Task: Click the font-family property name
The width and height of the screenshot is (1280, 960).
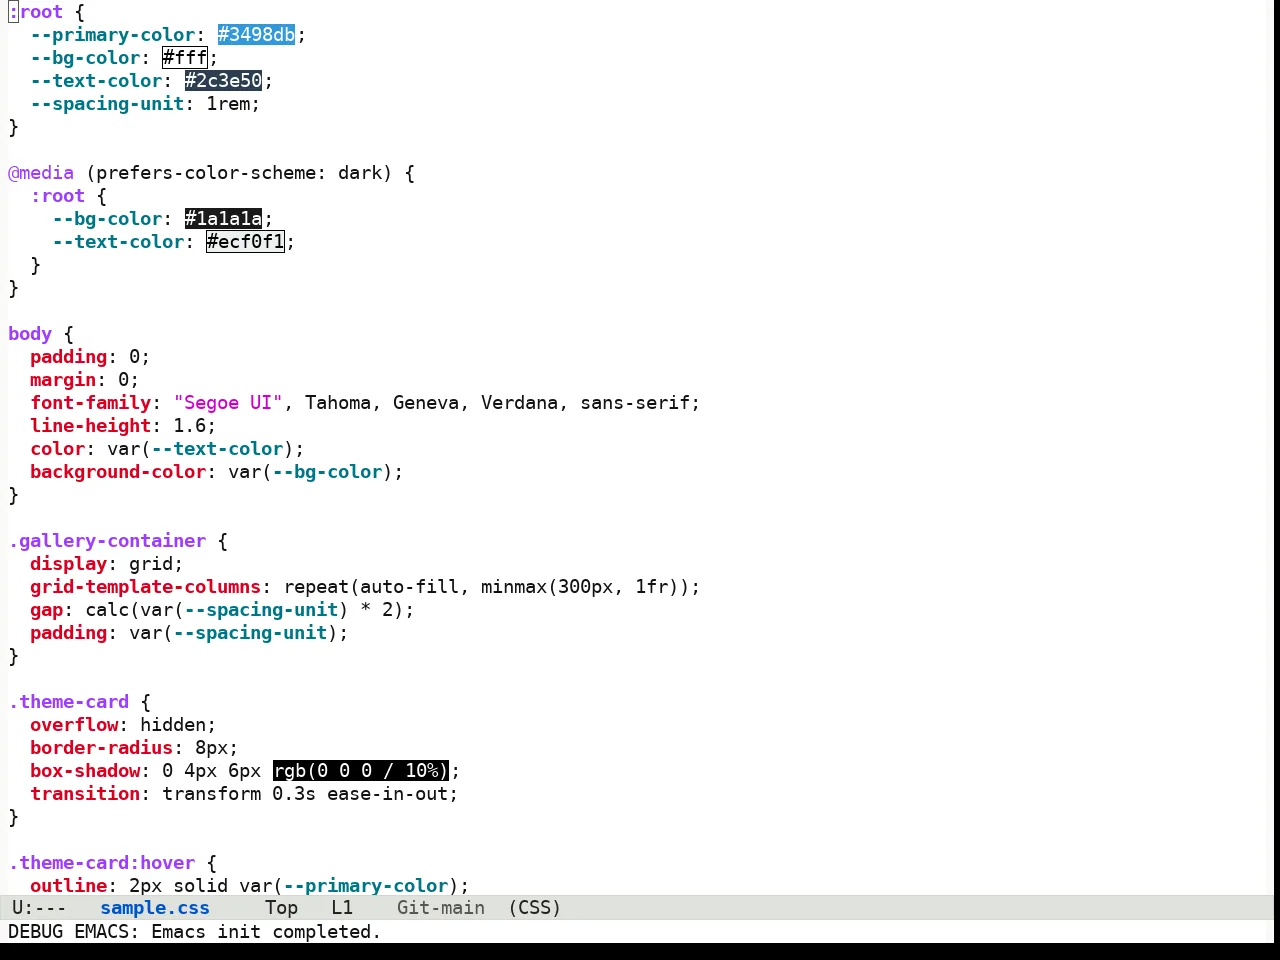Action: pyautogui.click(x=91, y=403)
